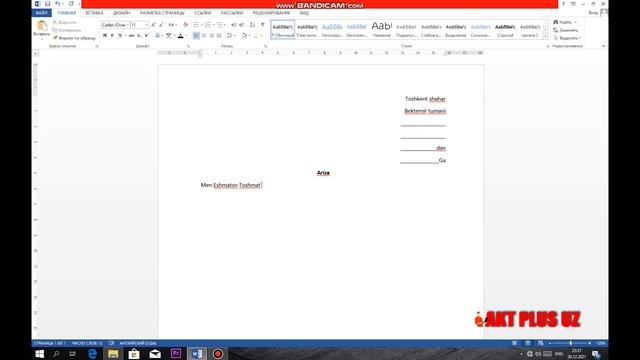640x360 pixels.
Task: Toggle Strikethrough formatting (abc)
Action: pos(131,36)
